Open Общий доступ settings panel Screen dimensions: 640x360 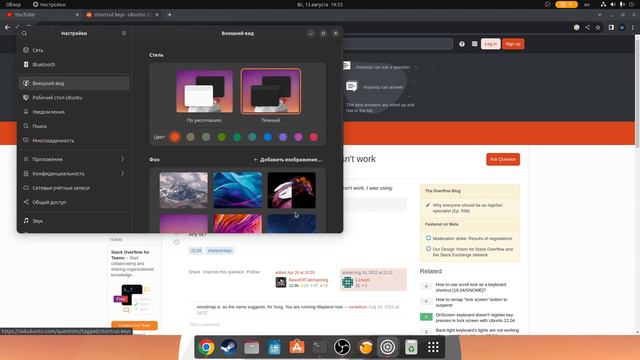pyautogui.click(x=74, y=202)
